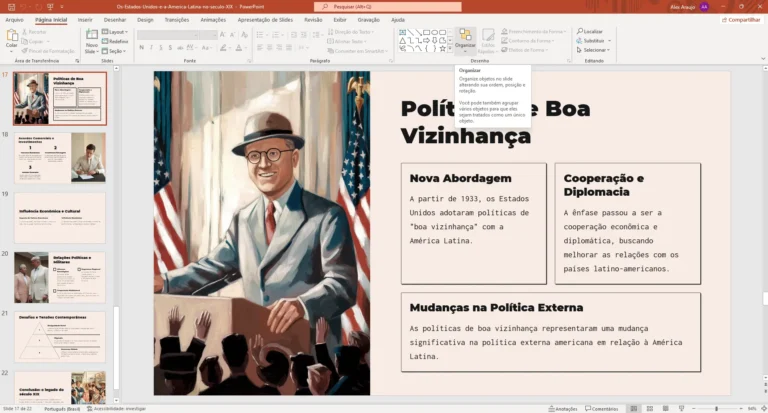
Task: Switch to the Gravação tab
Action: coord(368,20)
